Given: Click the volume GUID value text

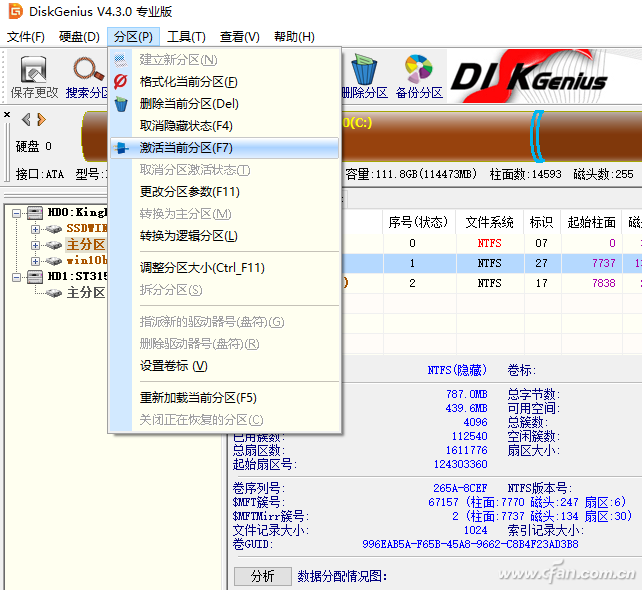Looking at the screenshot, I should point(470,544).
